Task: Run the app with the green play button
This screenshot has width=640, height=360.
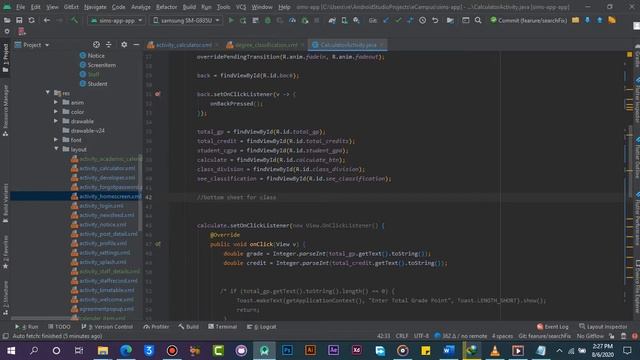Action: pyautogui.click(x=231, y=20)
